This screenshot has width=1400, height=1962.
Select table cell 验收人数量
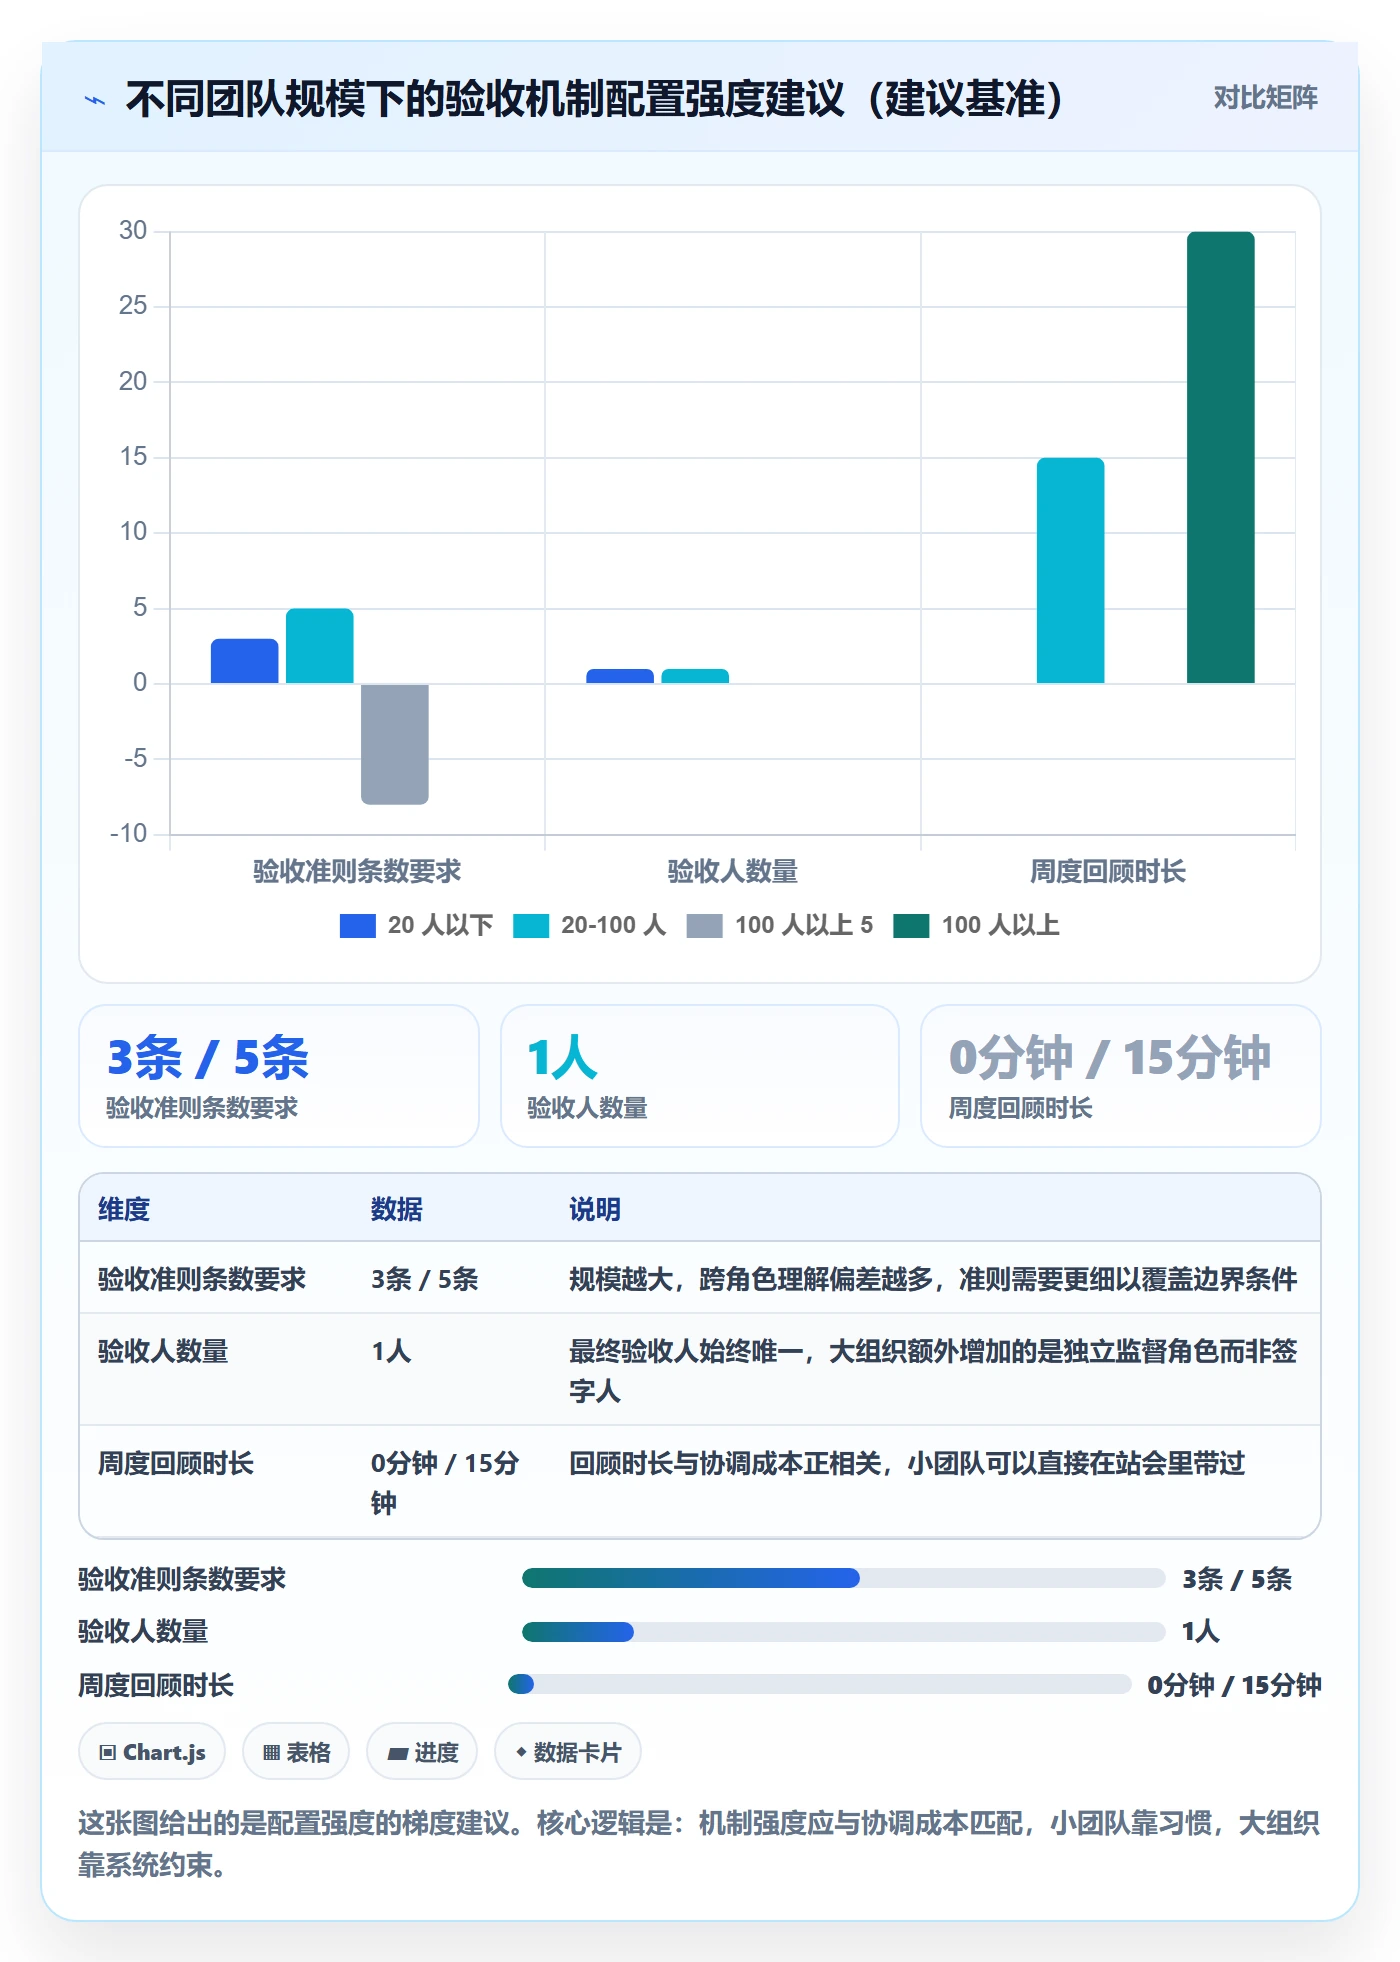click(163, 1351)
